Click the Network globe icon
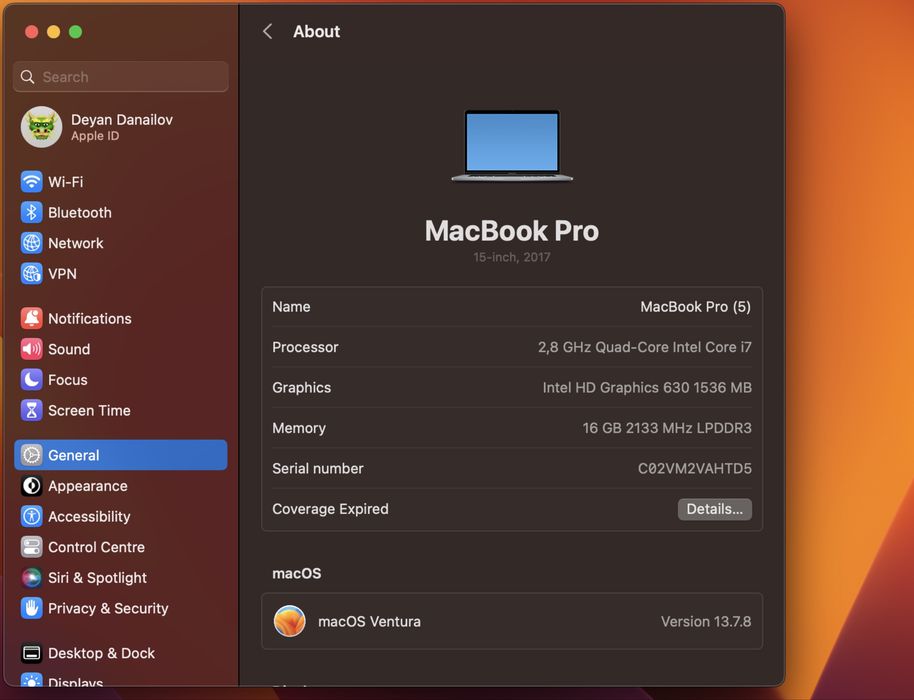The width and height of the screenshot is (914, 700). (31, 243)
